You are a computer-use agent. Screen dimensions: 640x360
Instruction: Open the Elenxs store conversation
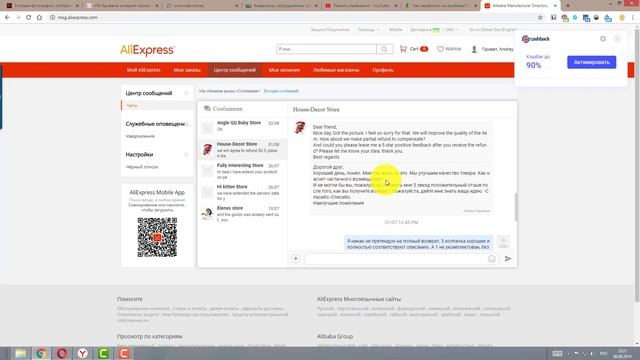pos(242,213)
